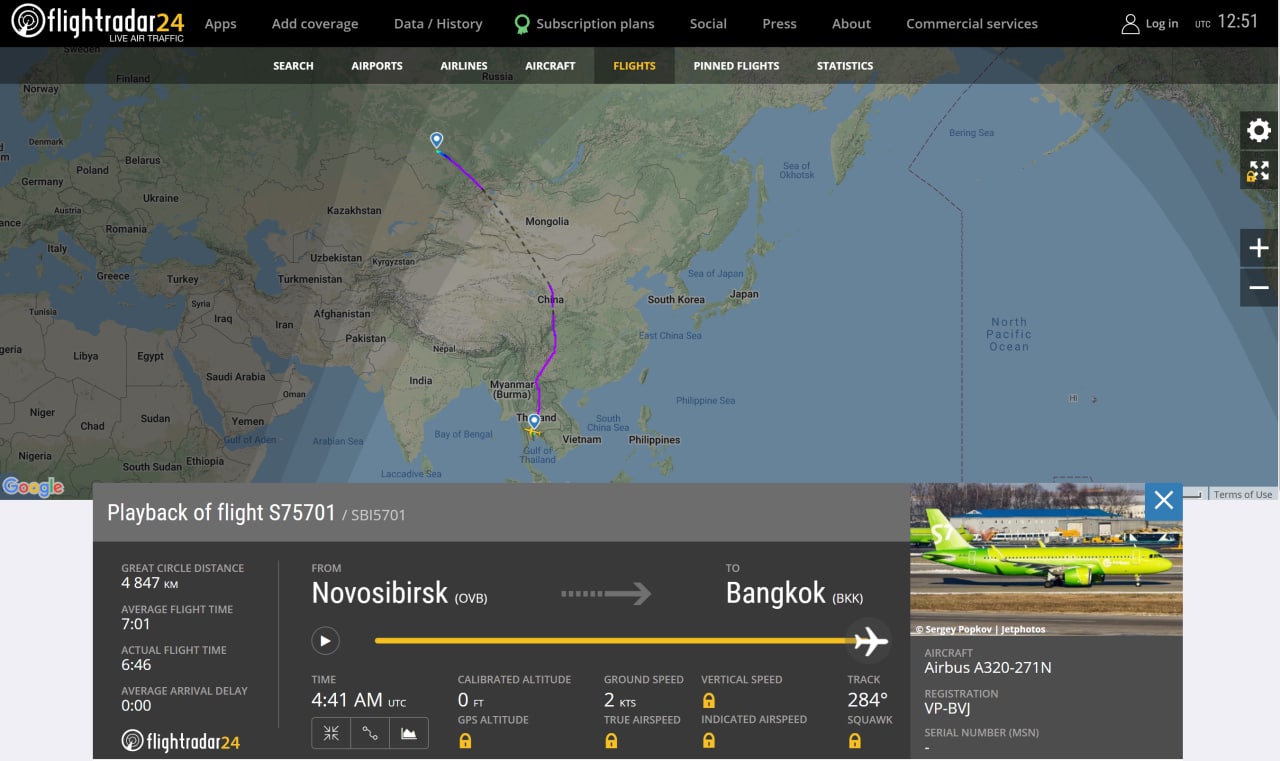Click the UTC 12:51 clock
1280x761 pixels.
[x=1227, y=22]
